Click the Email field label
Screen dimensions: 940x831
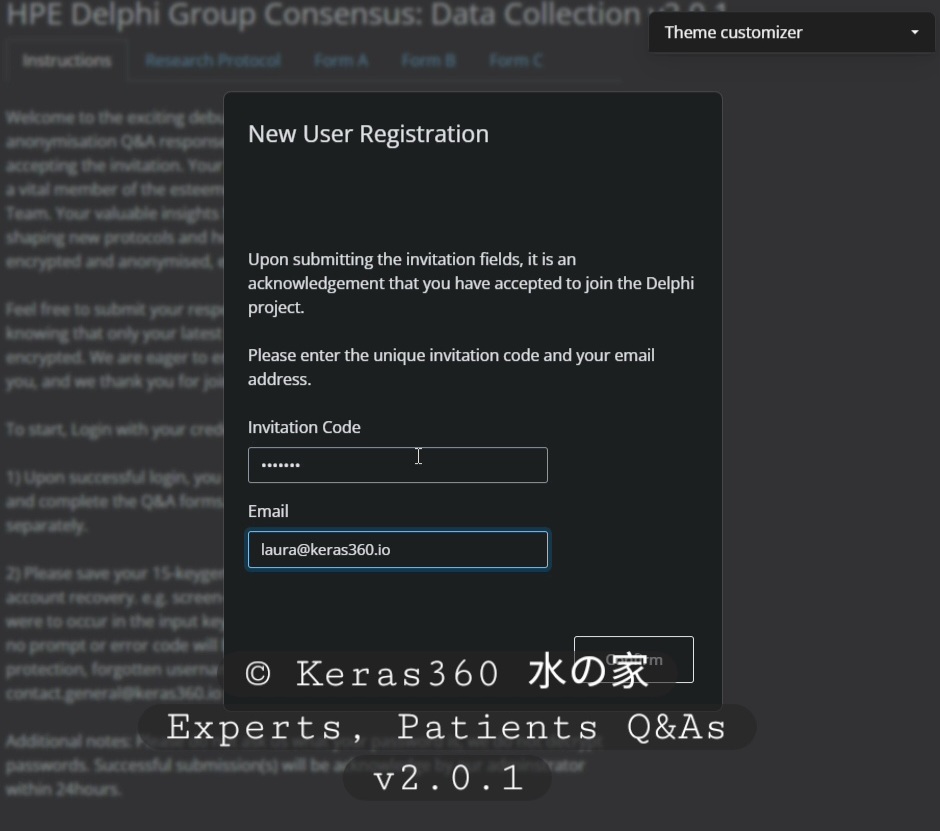pyautogui.click(x=268, y=511)
